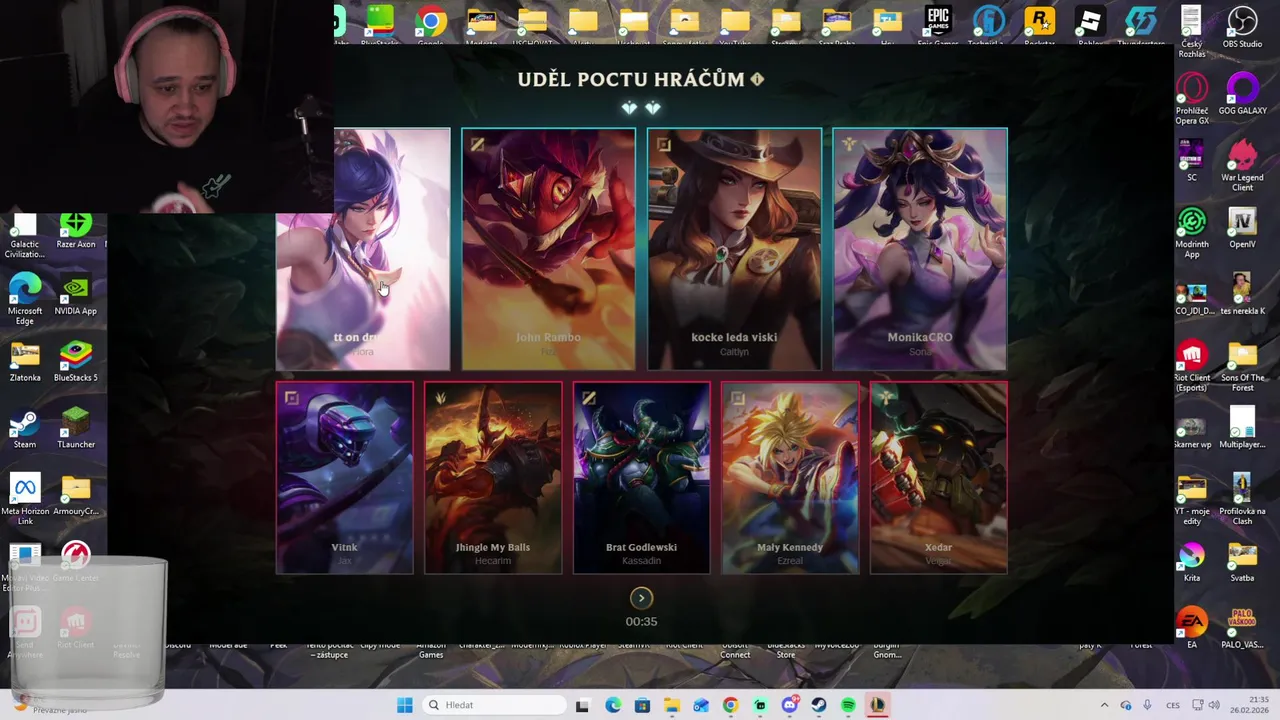1280x720 pixels.
Task: Open Spotify from the taskbar
Action: click(848, 705)
